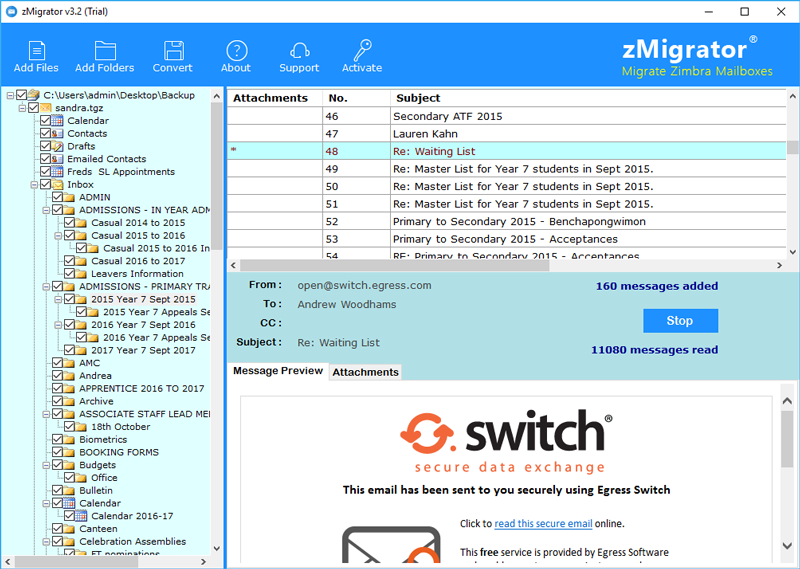
Task: Collapse the ADMISSIONS - IN YEAR node
Action: click(46, 210)
